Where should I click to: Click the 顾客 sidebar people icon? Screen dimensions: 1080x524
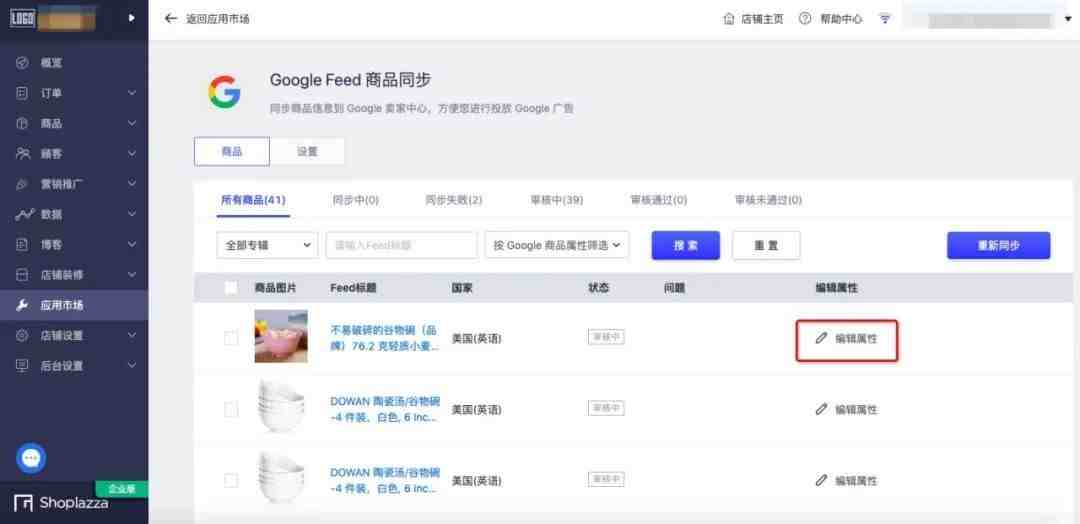pyautogui.click(x=23, y=154)
